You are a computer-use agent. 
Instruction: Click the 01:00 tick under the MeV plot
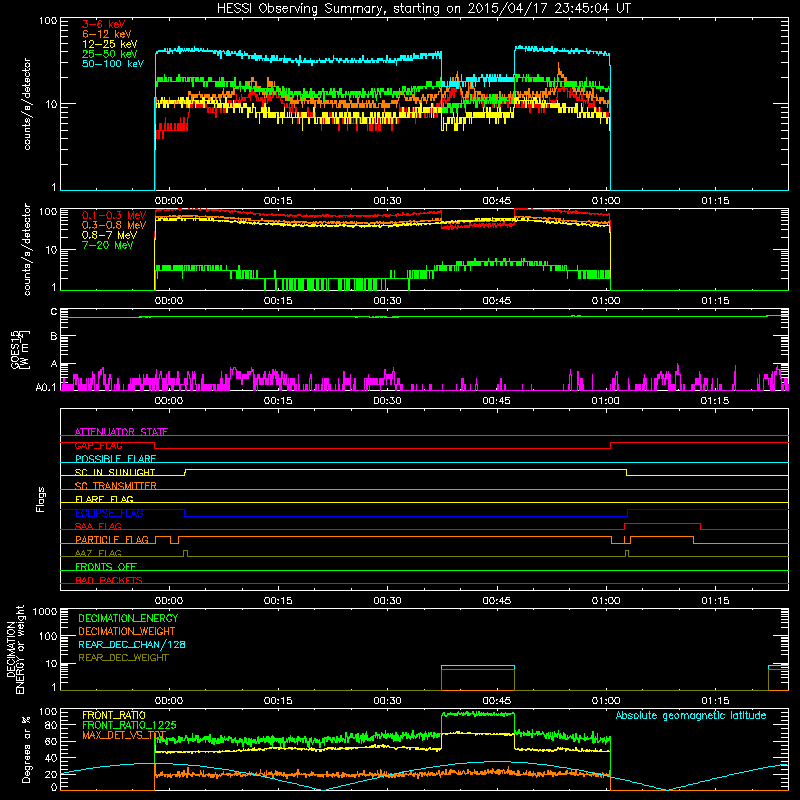click(606, 301)
